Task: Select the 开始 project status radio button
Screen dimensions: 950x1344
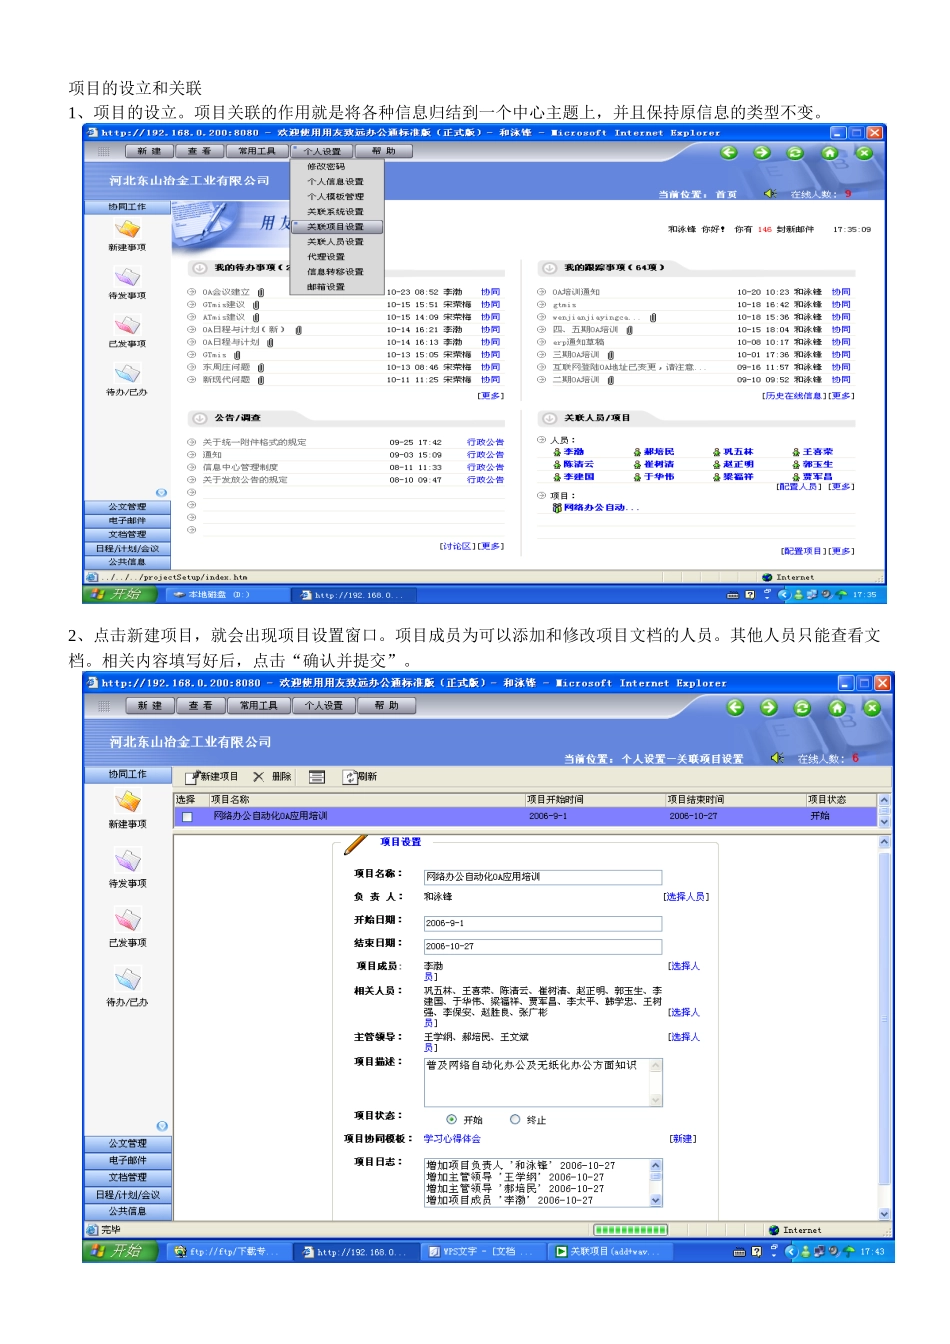Action: (452, 1120)
